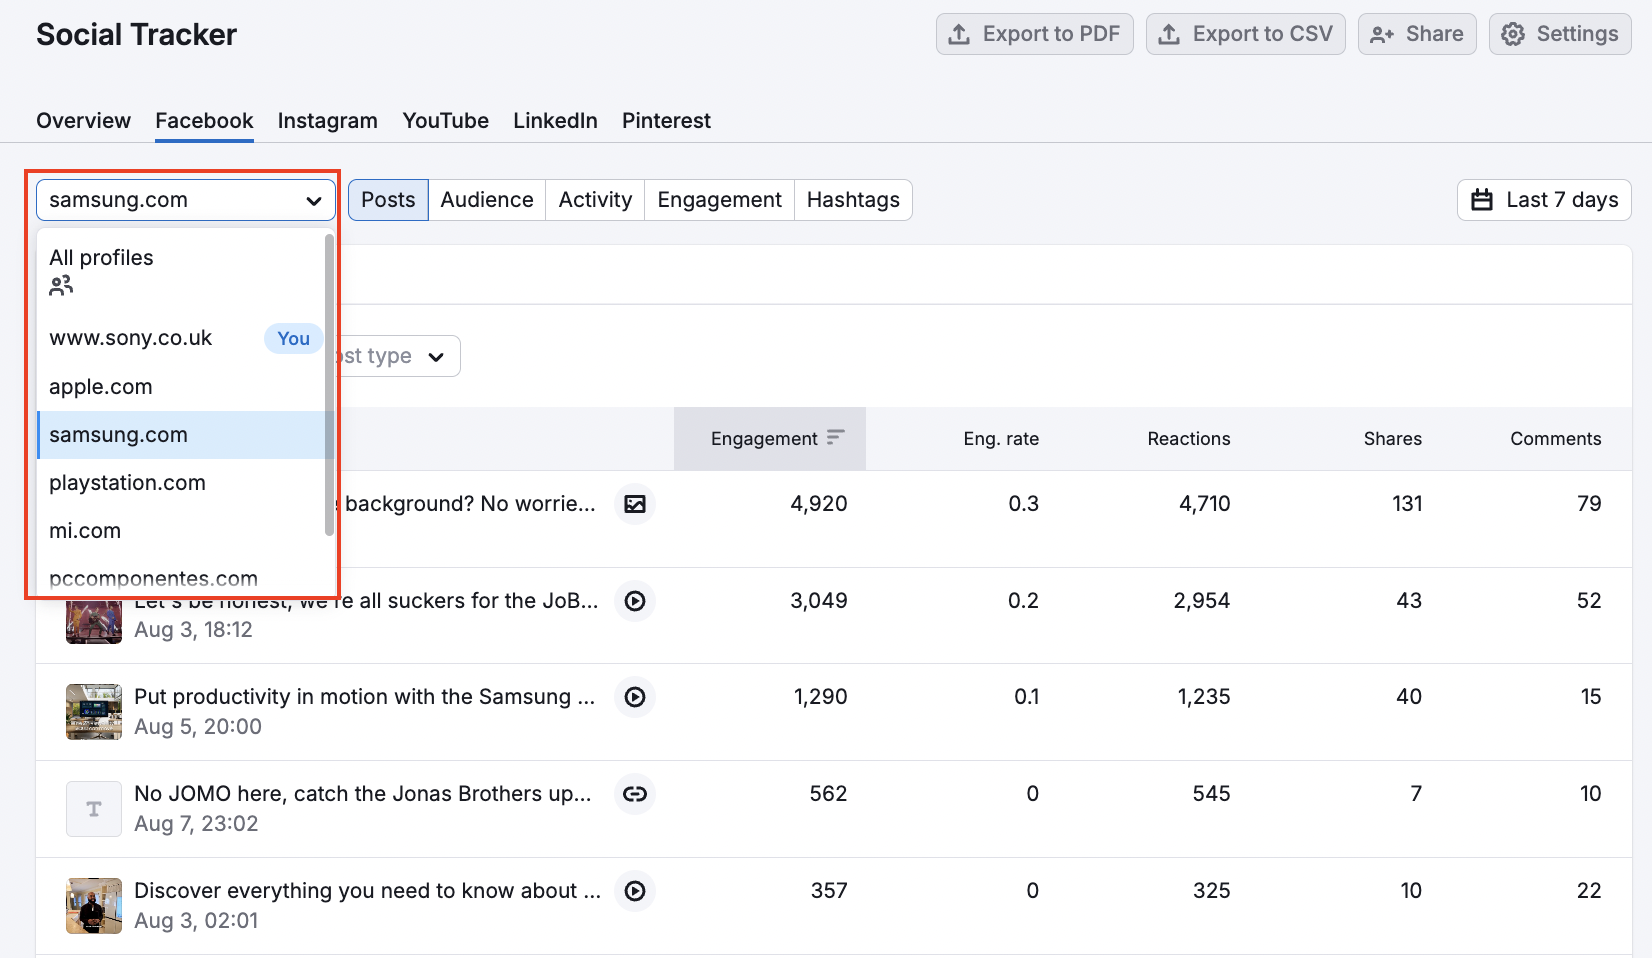The width and height of the screenshot is (1652, 958).
Task: Click the video play icon on the JoBros post
Action: click(x=635, y=601)
